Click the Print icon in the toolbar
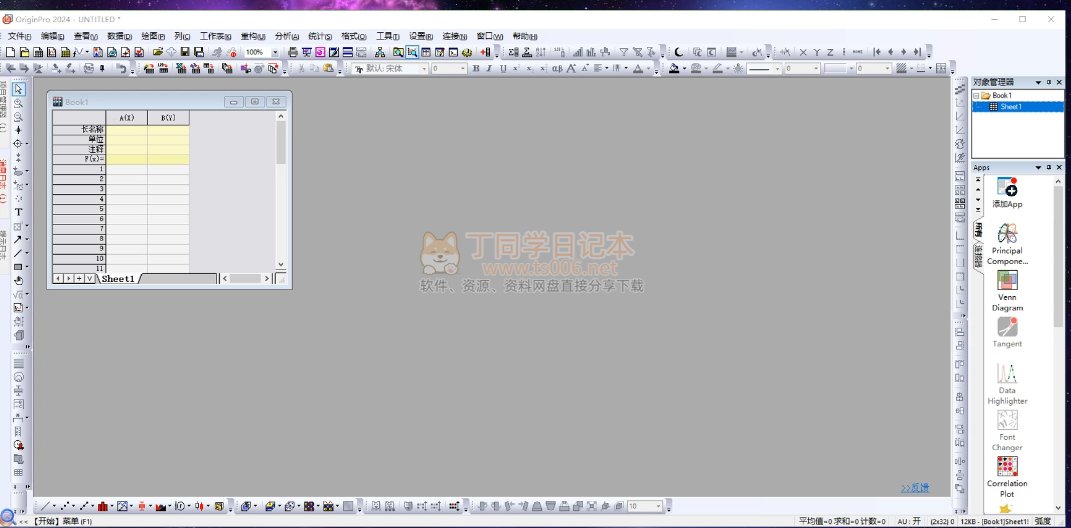Image resolution: width=1071 pixels, height=528 pixels. [x=293, y=52]
